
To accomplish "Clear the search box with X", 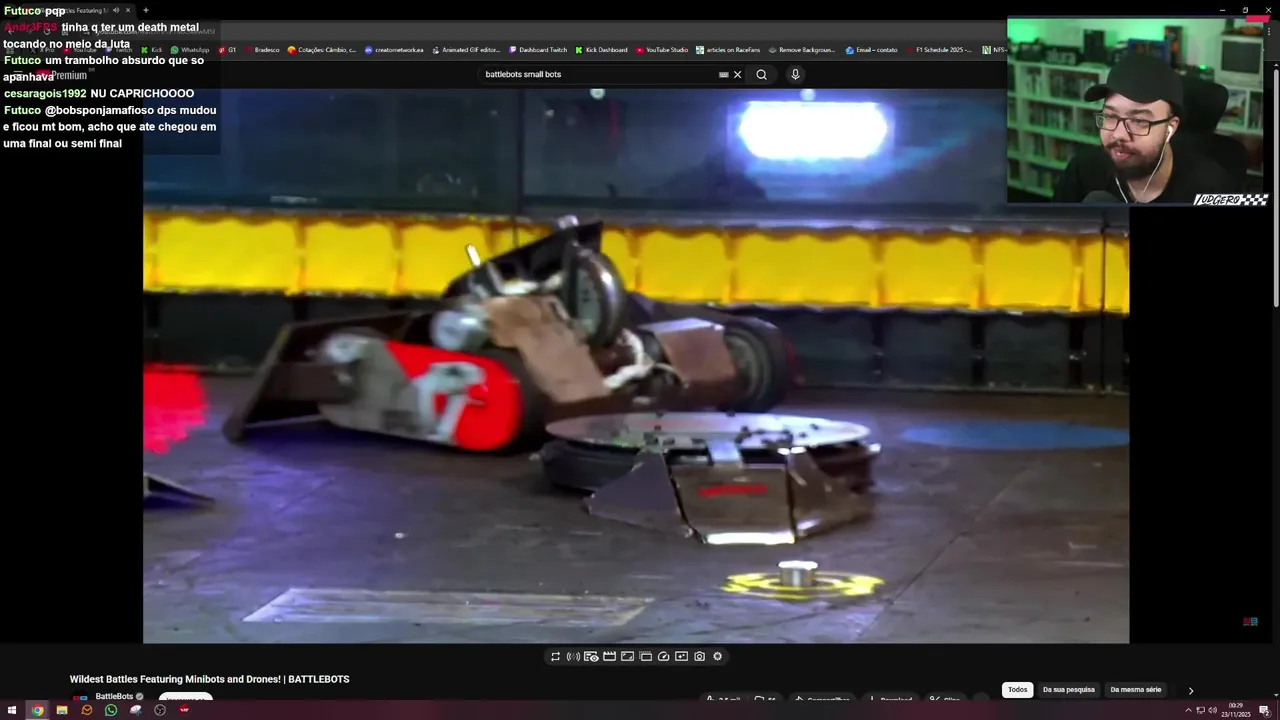I will (x=738, y=74).
